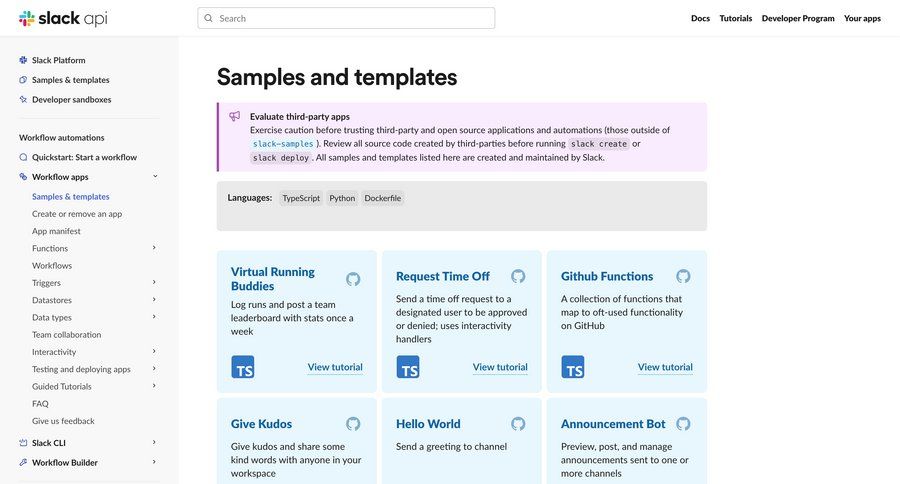View tutorial for Virtual Running Buddies

335,367
